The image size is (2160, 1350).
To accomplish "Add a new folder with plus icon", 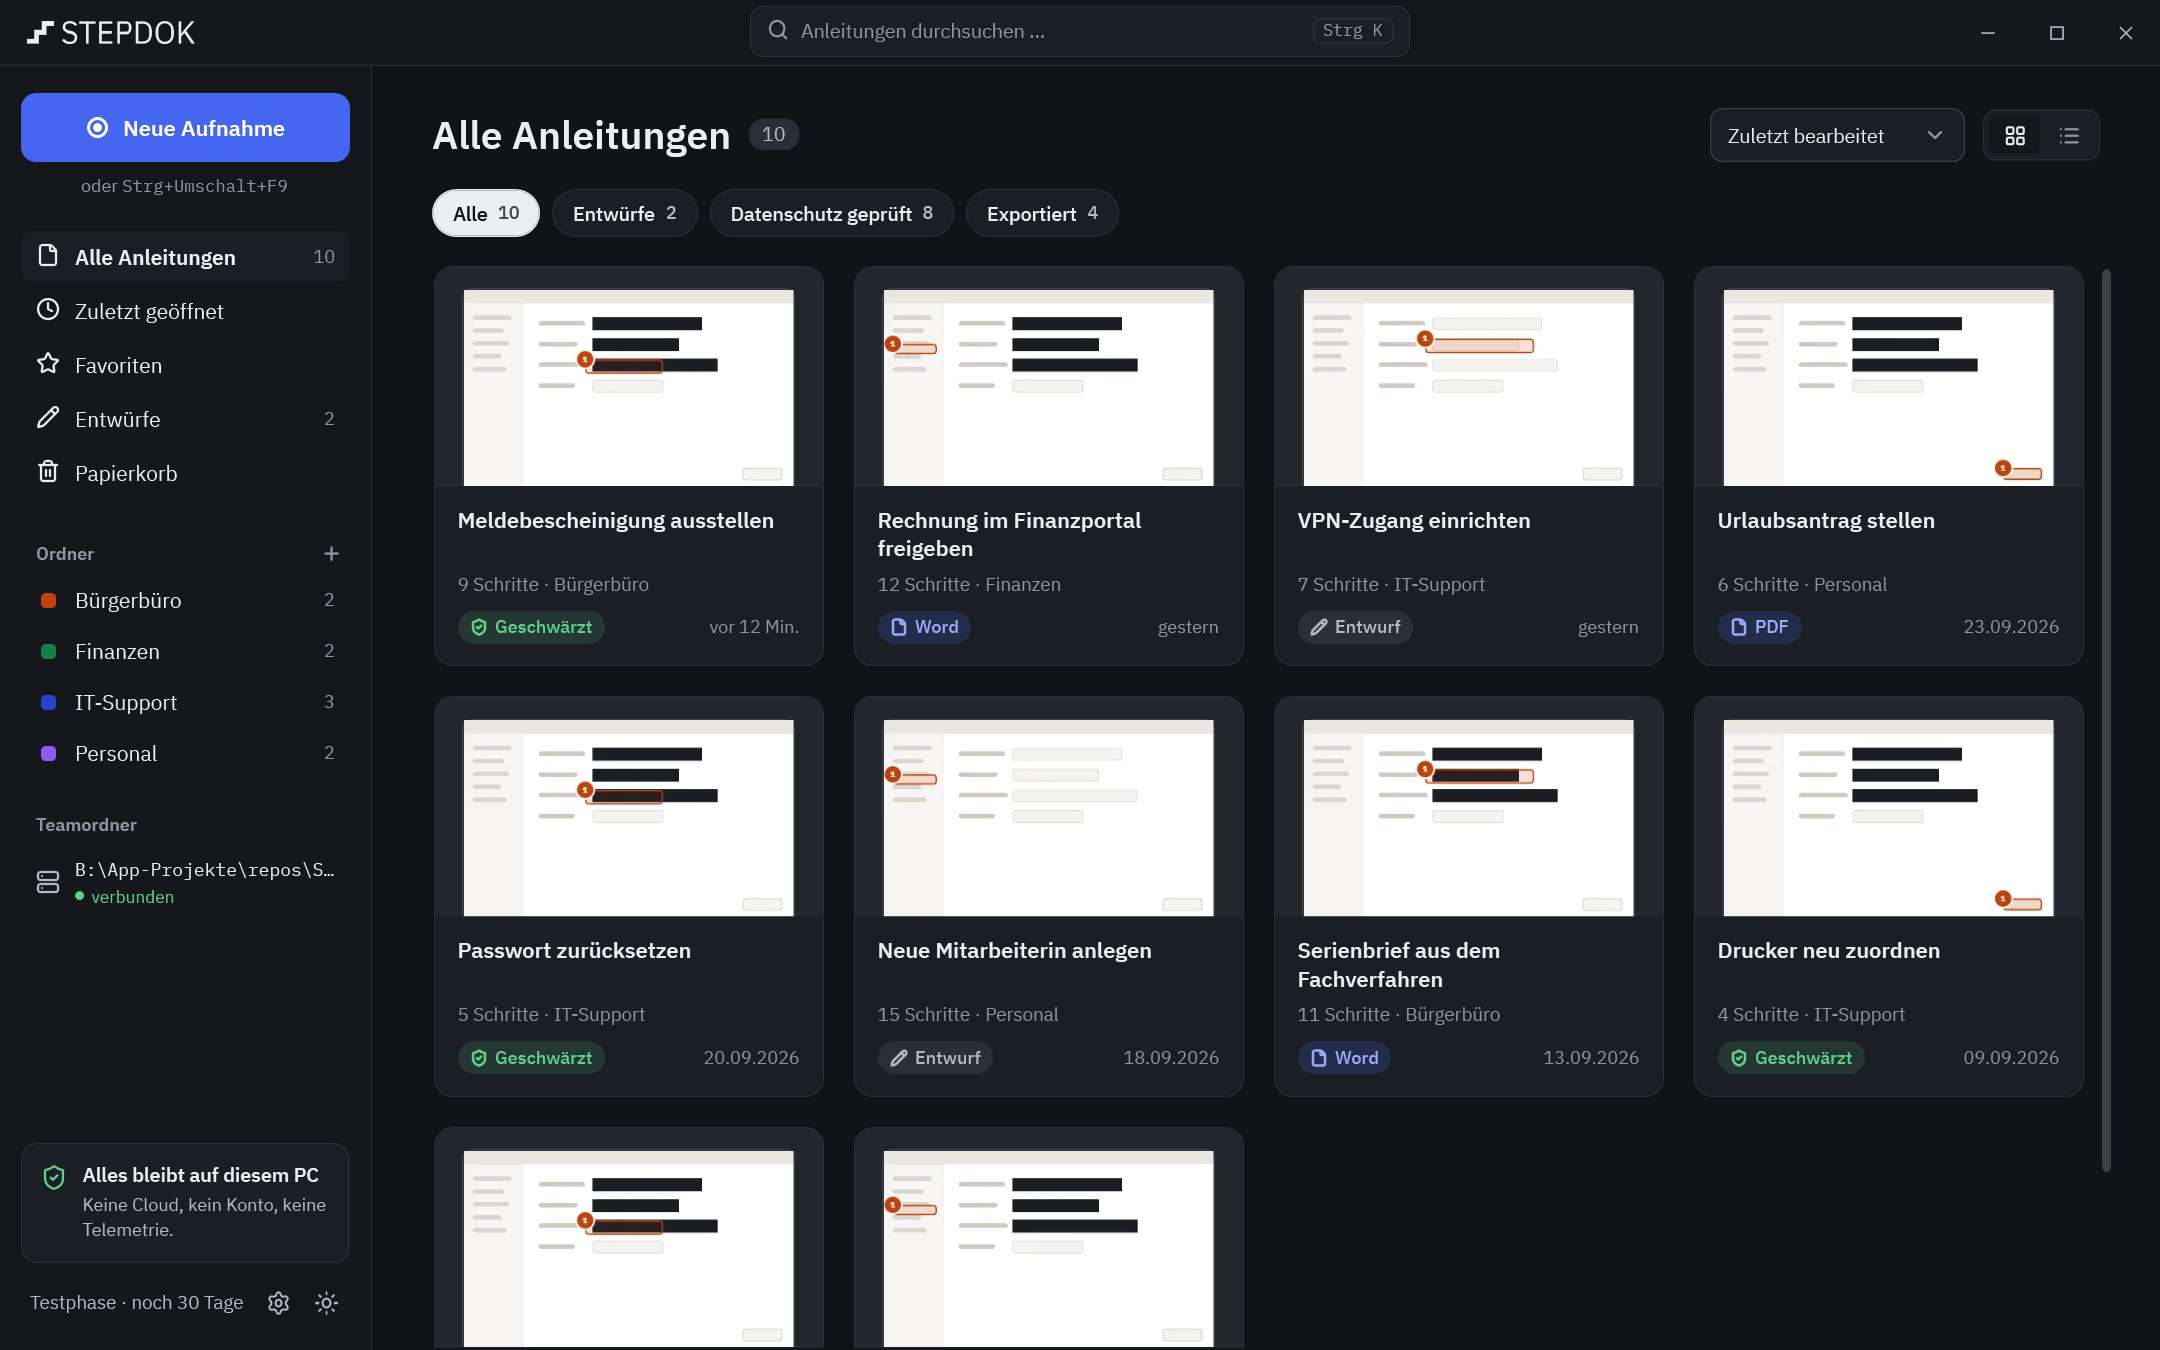I will click(x=331, y=554).
